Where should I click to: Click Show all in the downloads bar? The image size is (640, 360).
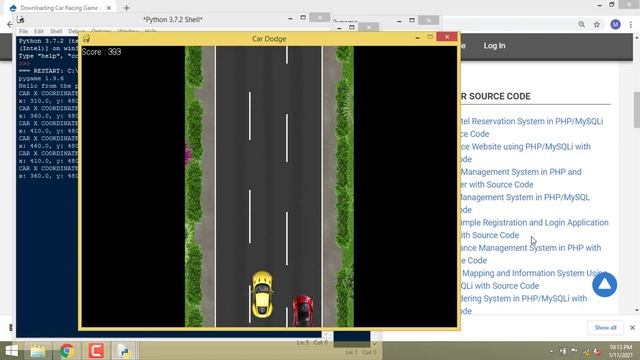(x=605, y=327)
